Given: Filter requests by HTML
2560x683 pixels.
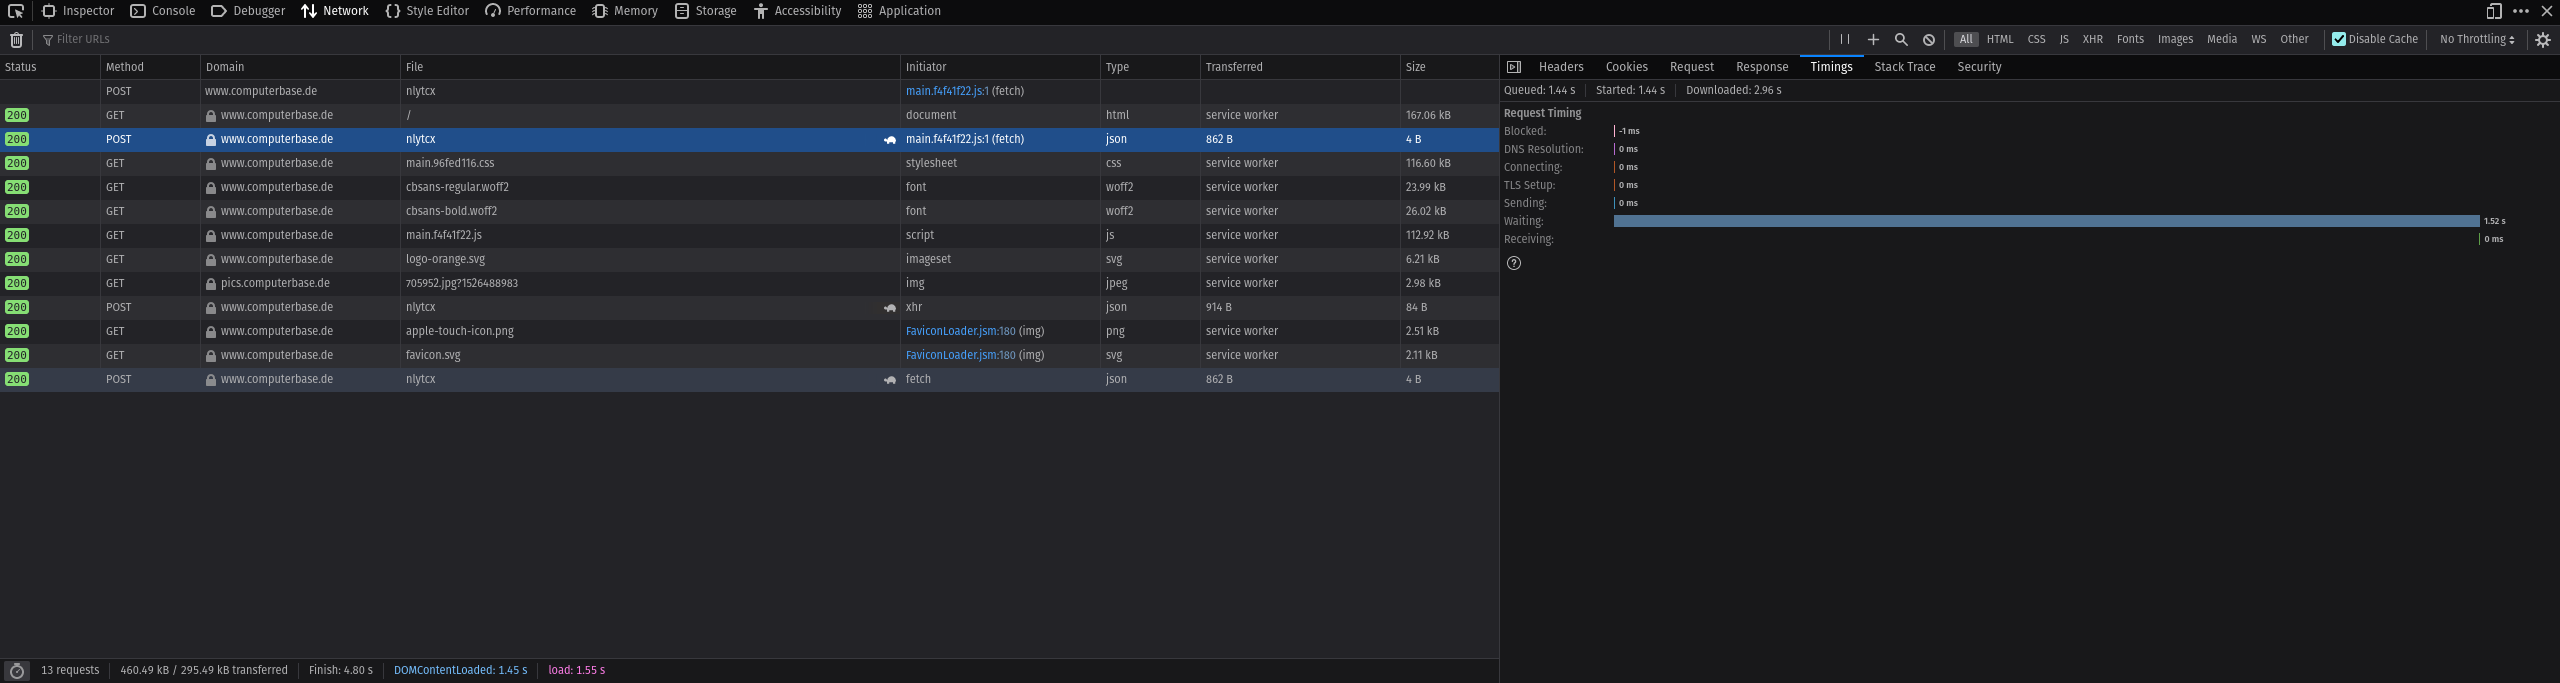Looking at the screenshot, I should pos(2000,39).
